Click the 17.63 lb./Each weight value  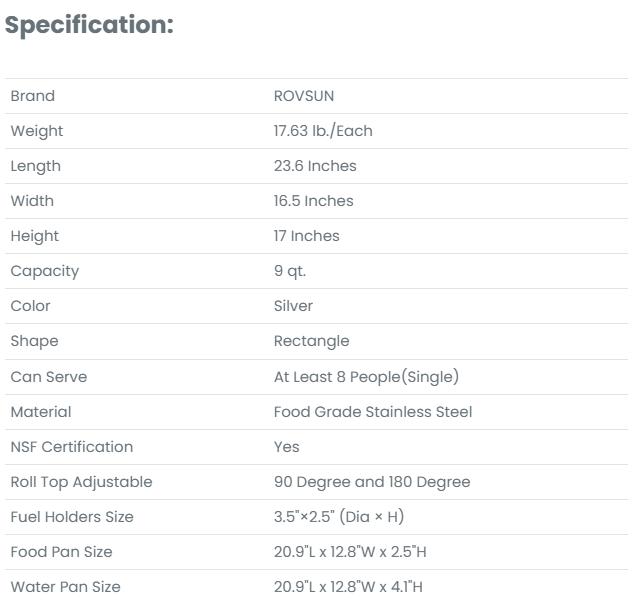click(x=323, y=131)
